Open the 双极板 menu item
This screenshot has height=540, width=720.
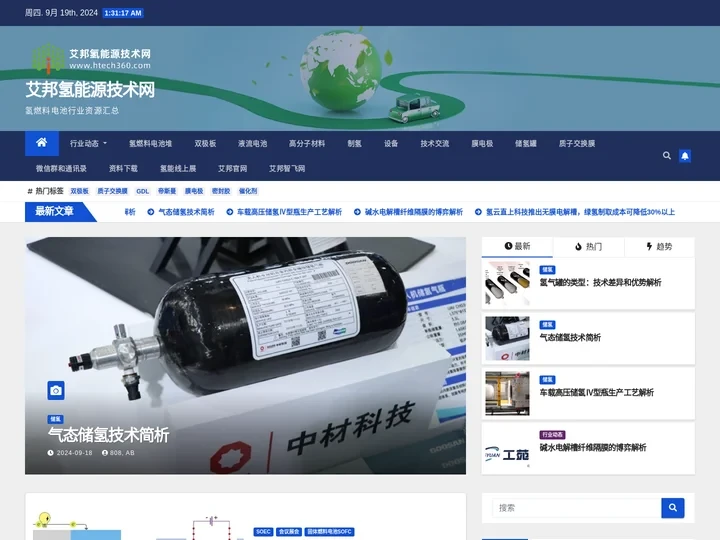click(205, 144)
